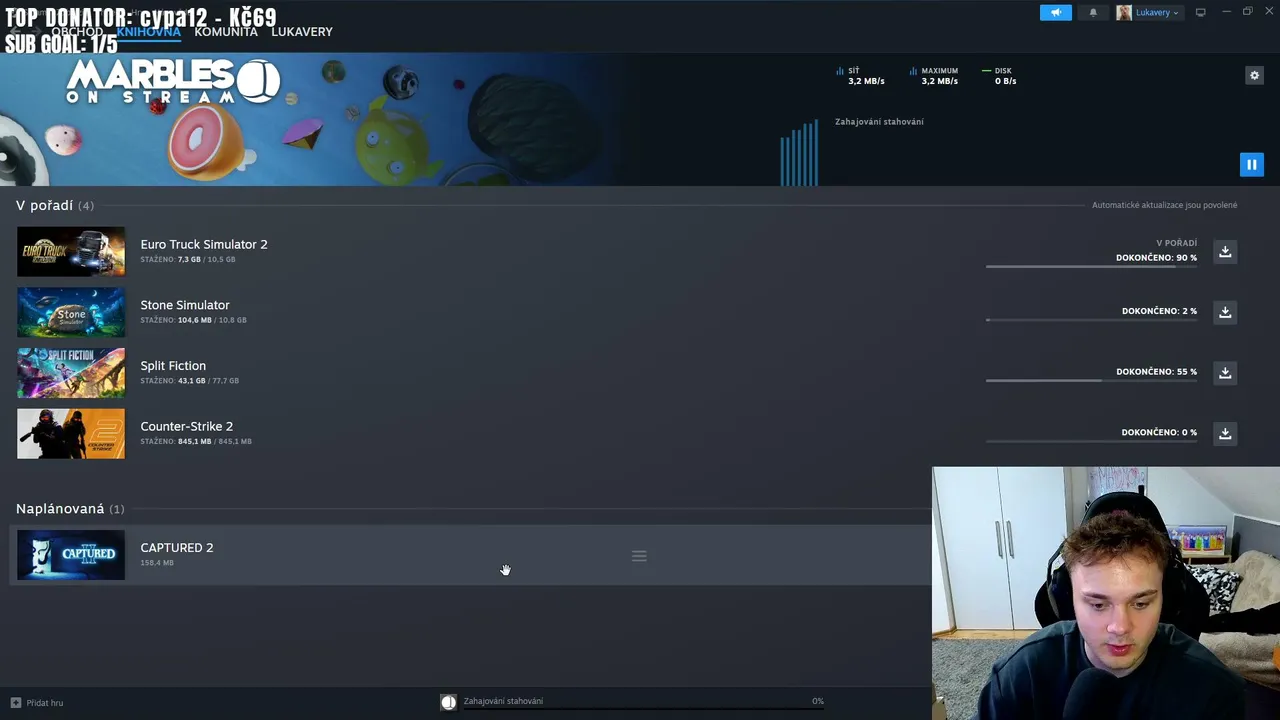Image resolution: width=1280 pixels, height=720 pixels.
Task: Open the KOMUNITA tab
Action: pyautogui.click(x=226, y=32)
